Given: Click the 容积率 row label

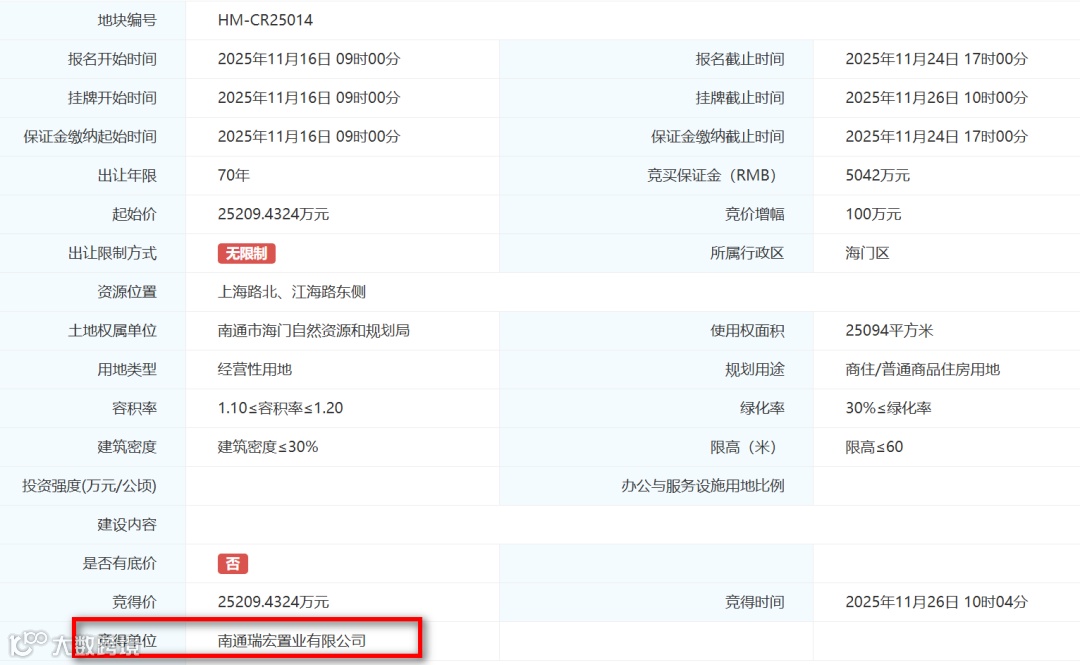Looking at the screenshot, I should [x=135, y=408].
